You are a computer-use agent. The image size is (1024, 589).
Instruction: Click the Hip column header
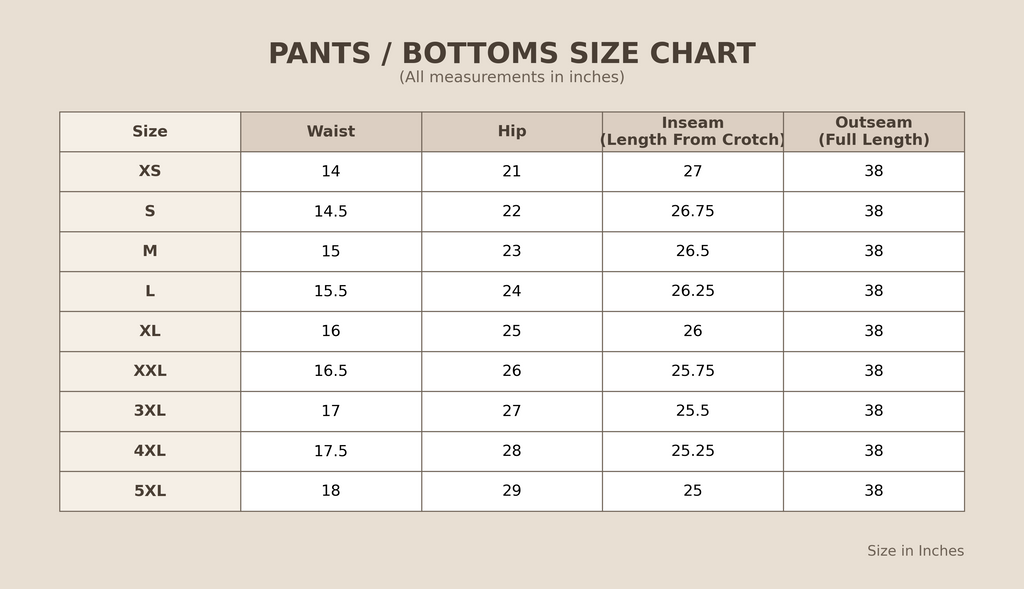pos(512,132)
